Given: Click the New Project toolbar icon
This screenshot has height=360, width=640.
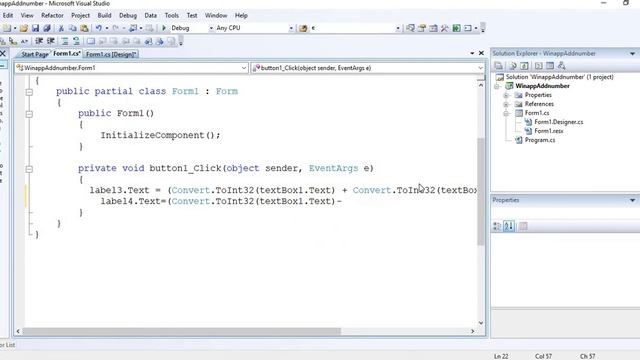Looking at the screenshot, I should pos(7,28).
